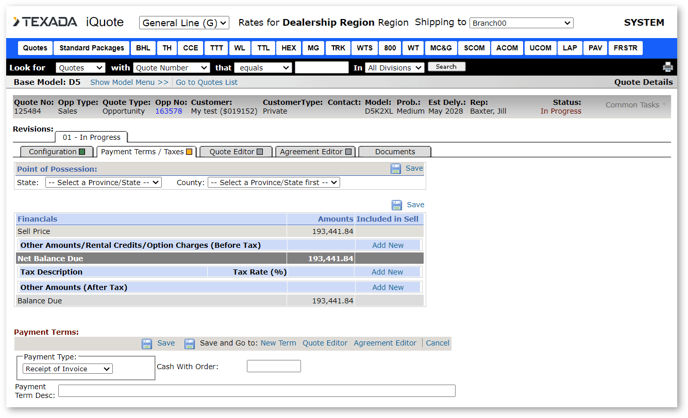Click Save disk icon in Payment Terms
The width and height of the screenshot is (688, 418).
pyautogui.click(x=147, y=343)
